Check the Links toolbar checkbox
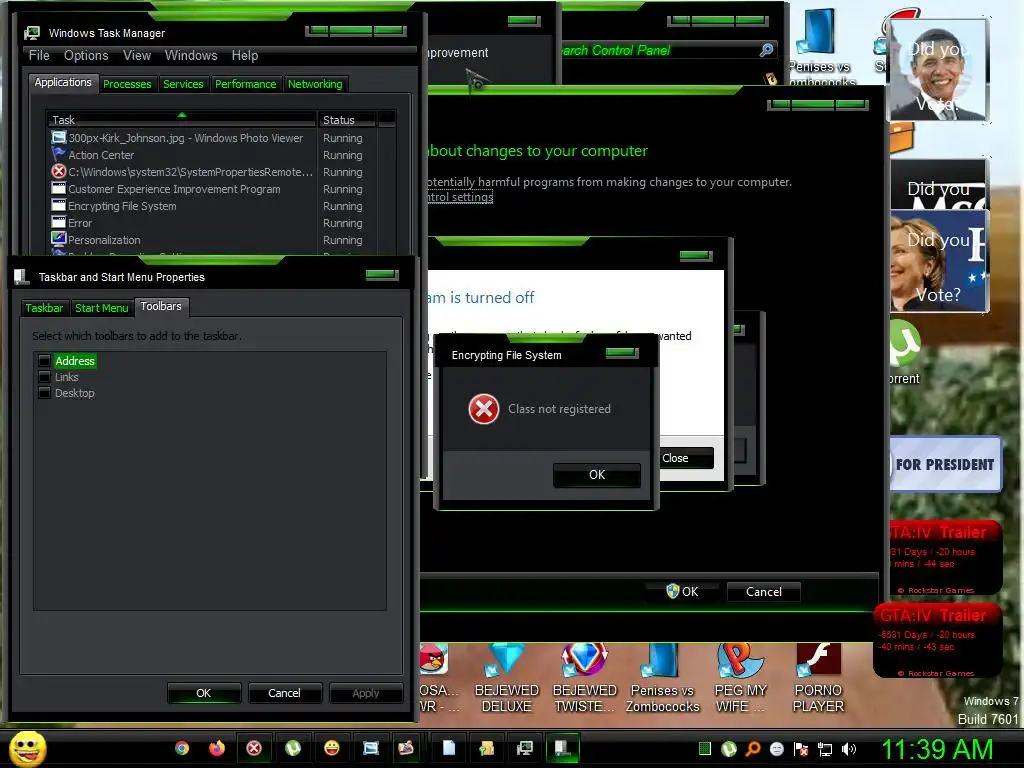1024x768 pixels. click(44, 377)
